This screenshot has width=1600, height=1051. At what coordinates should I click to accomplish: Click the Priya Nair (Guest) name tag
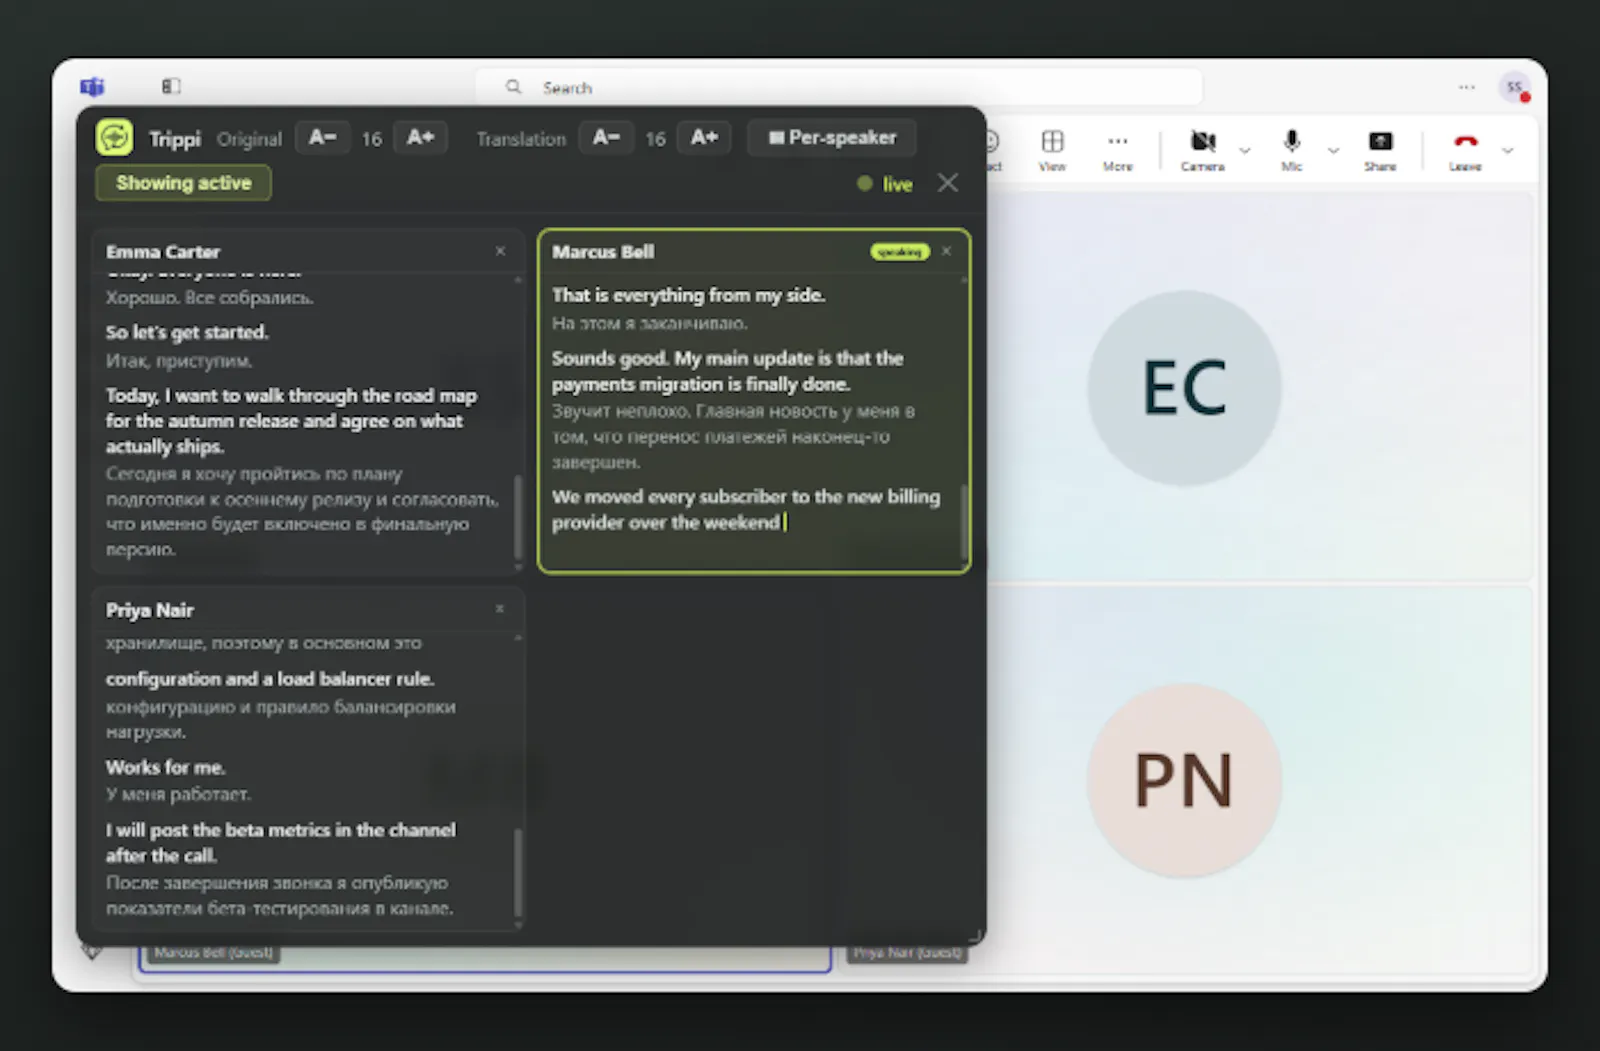[x=908, y=953]
